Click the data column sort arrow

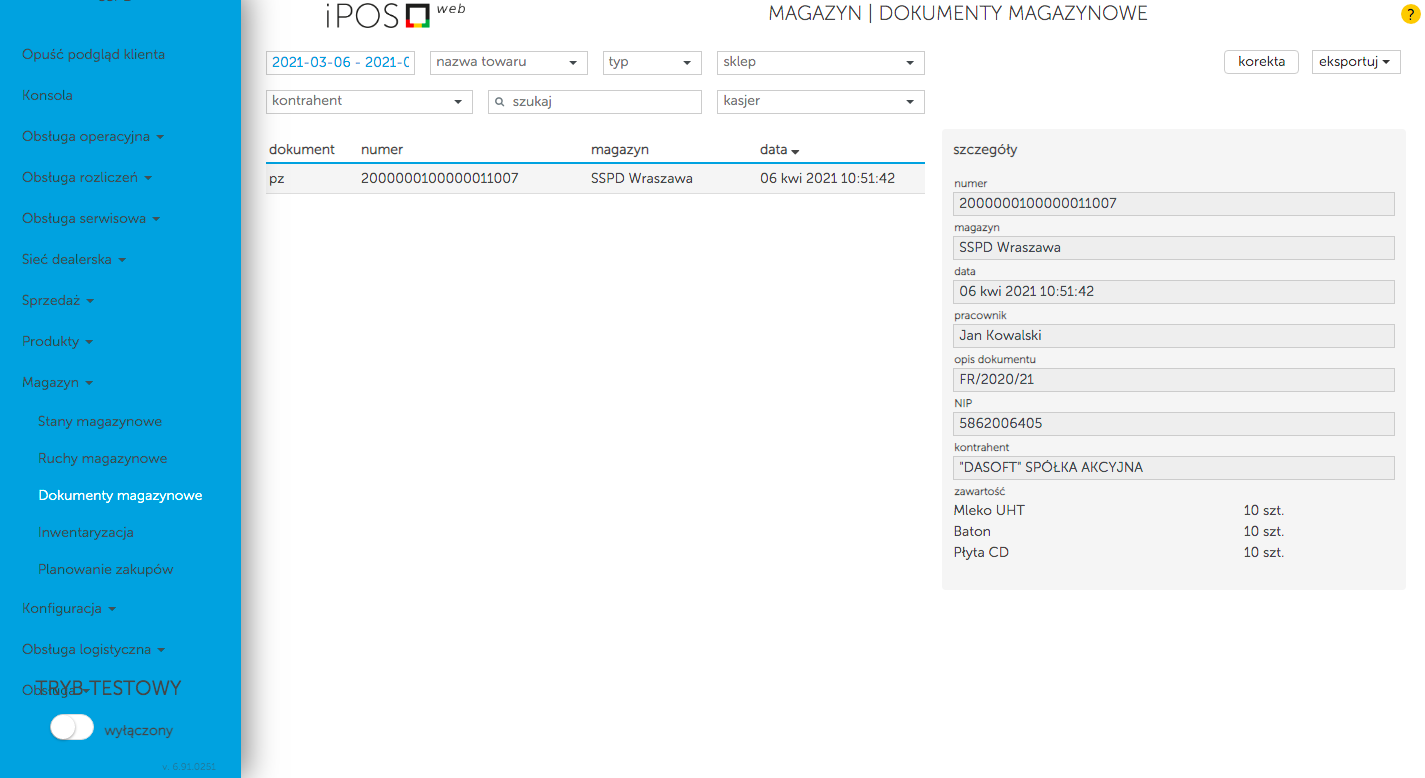795,151
